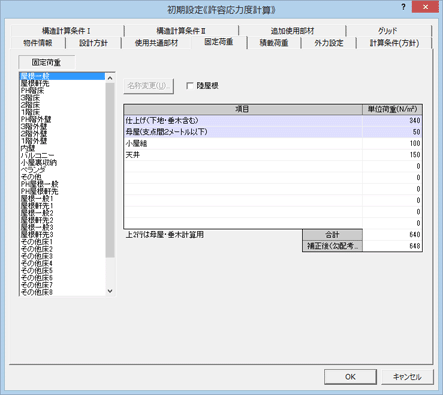
Task: Select バルコニー in the load list
Action: click(x=37, y=155)
